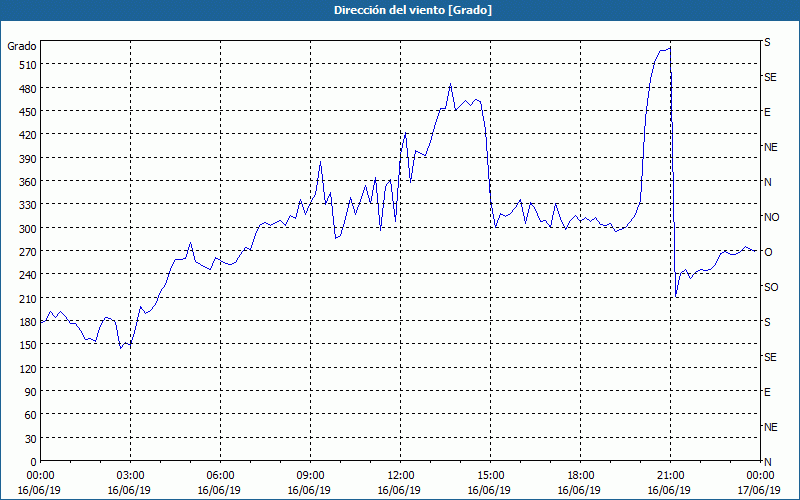Click the chart title Dirección del viento [Grado]

click(413, 10)
